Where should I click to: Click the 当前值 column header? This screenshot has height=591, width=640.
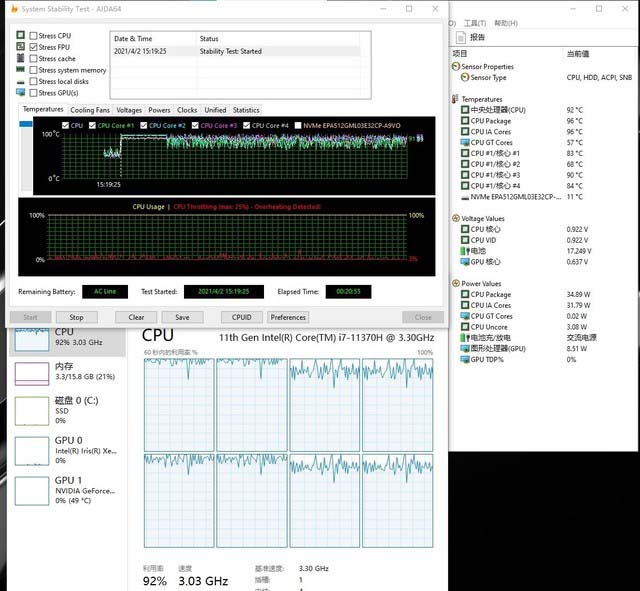pos(578,53)
